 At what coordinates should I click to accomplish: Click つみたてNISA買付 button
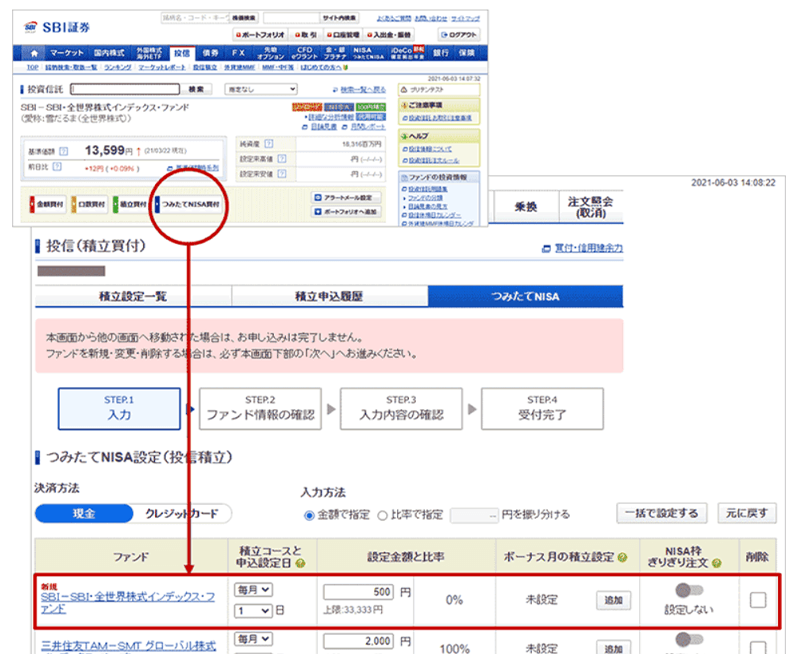[x=188, y=204]
